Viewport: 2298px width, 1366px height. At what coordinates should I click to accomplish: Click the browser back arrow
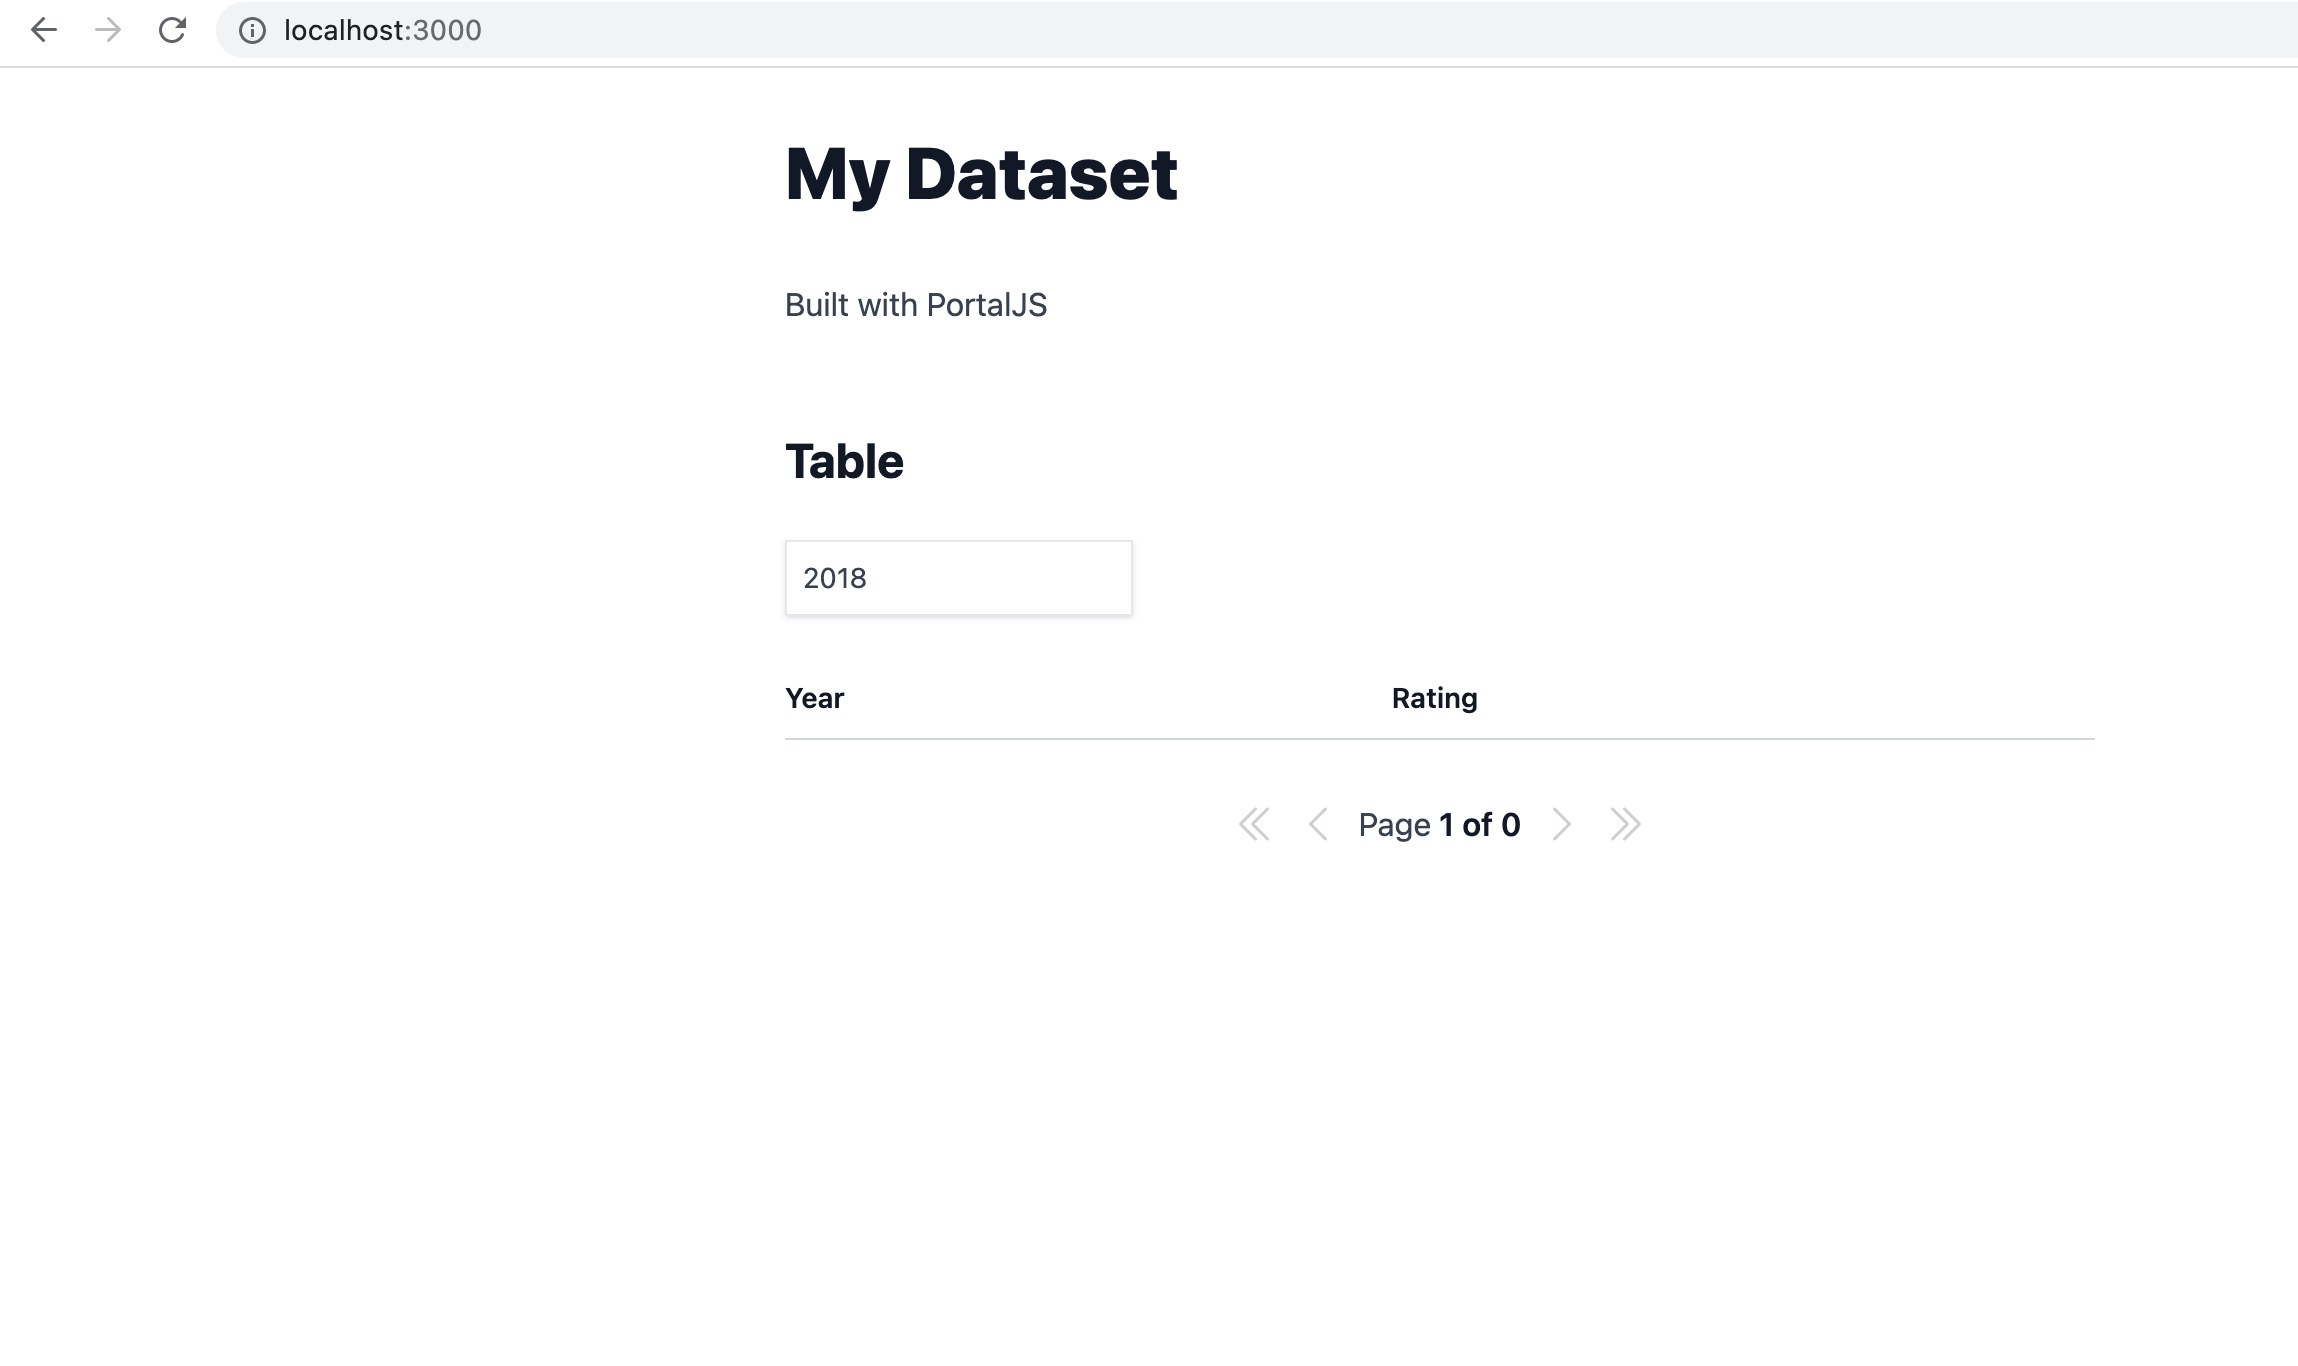coord(44,30)
